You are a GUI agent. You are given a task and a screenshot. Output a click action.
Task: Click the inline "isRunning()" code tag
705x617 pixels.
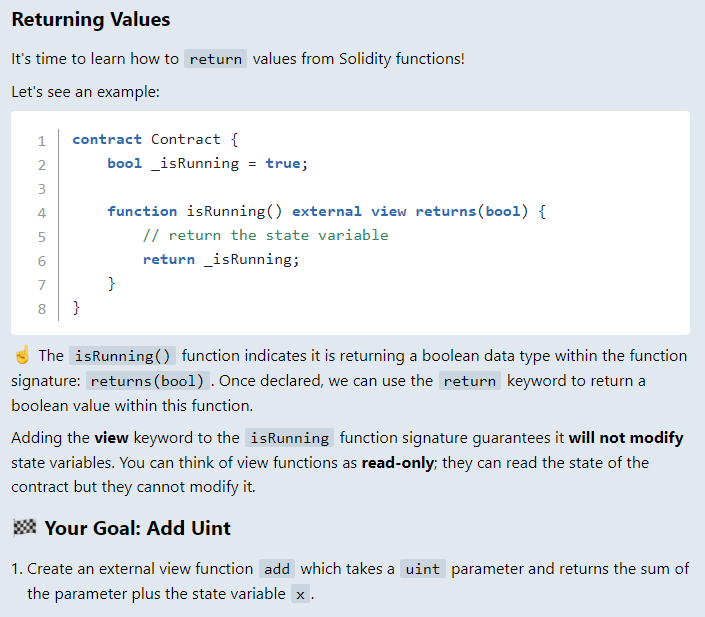pyautogui.click(x=123, y=356)
